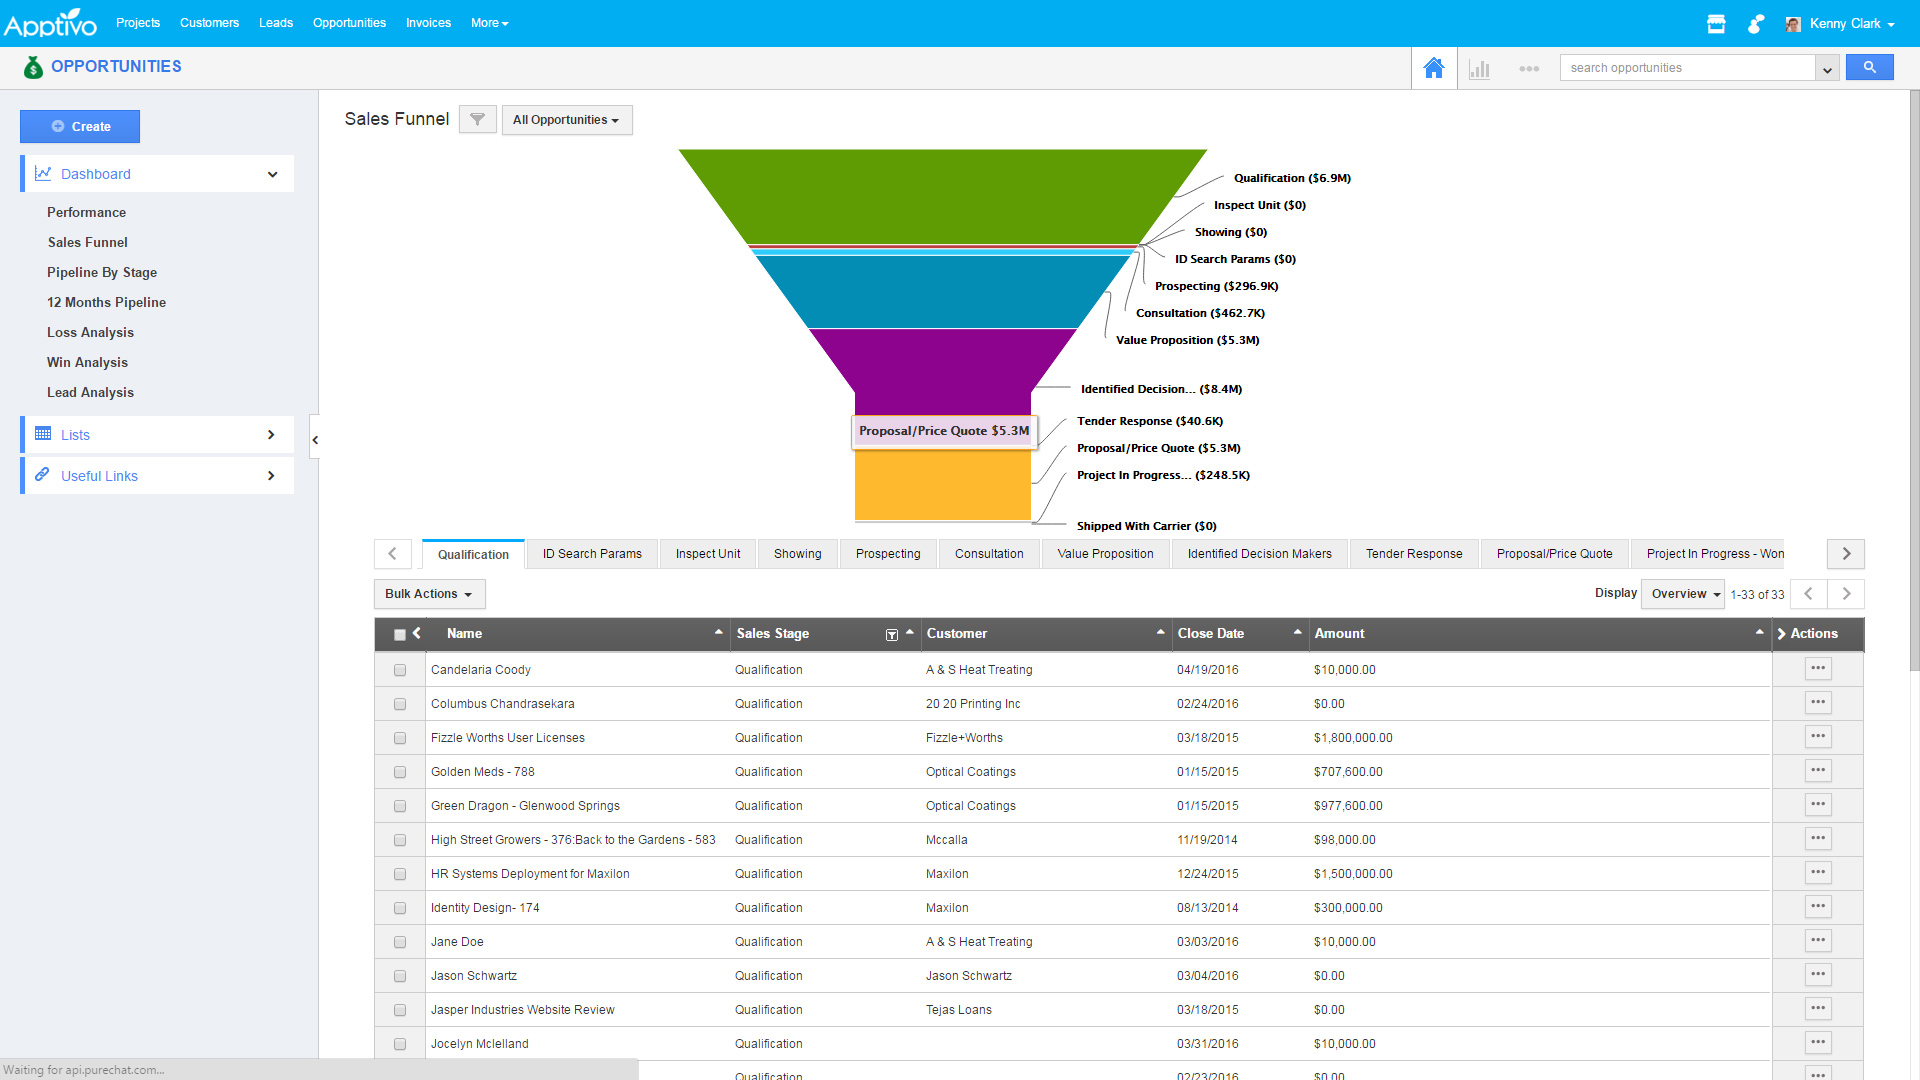Screen dimensions: 1920x1080
Task: Switch to the Prospecting tab
Action: [x=887, y=553]
